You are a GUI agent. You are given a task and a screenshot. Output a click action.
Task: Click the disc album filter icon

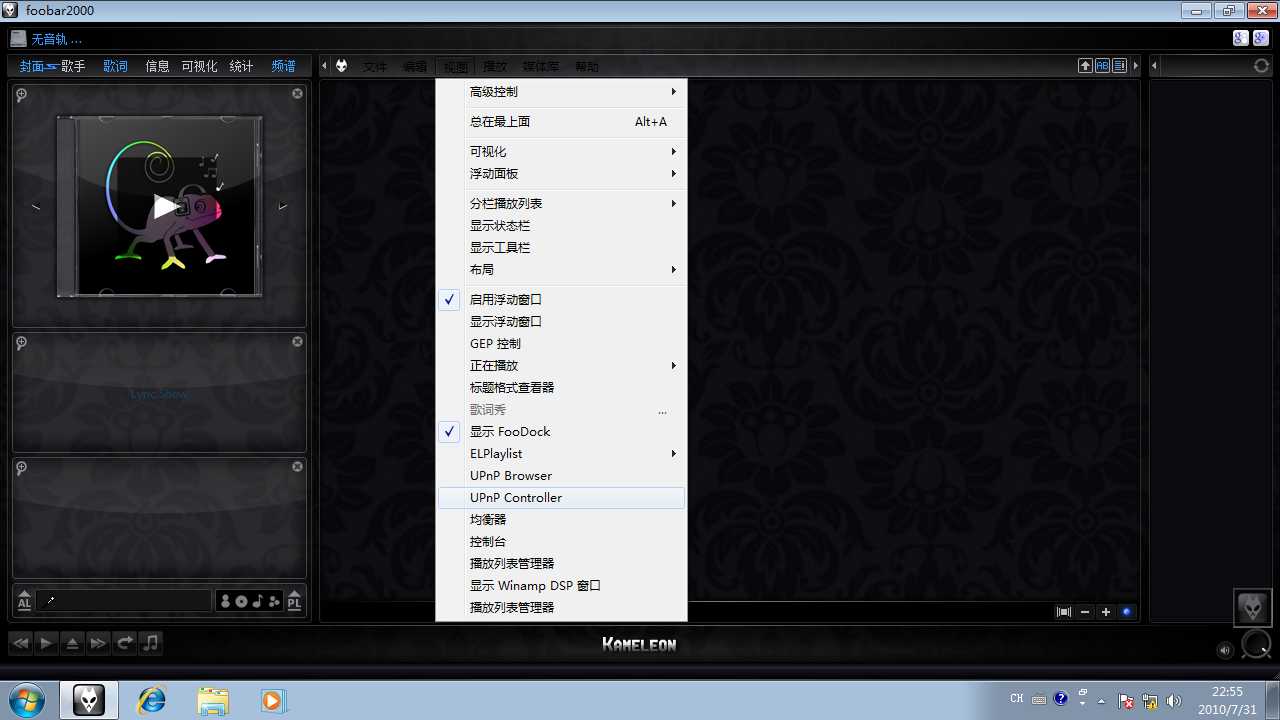241,601
